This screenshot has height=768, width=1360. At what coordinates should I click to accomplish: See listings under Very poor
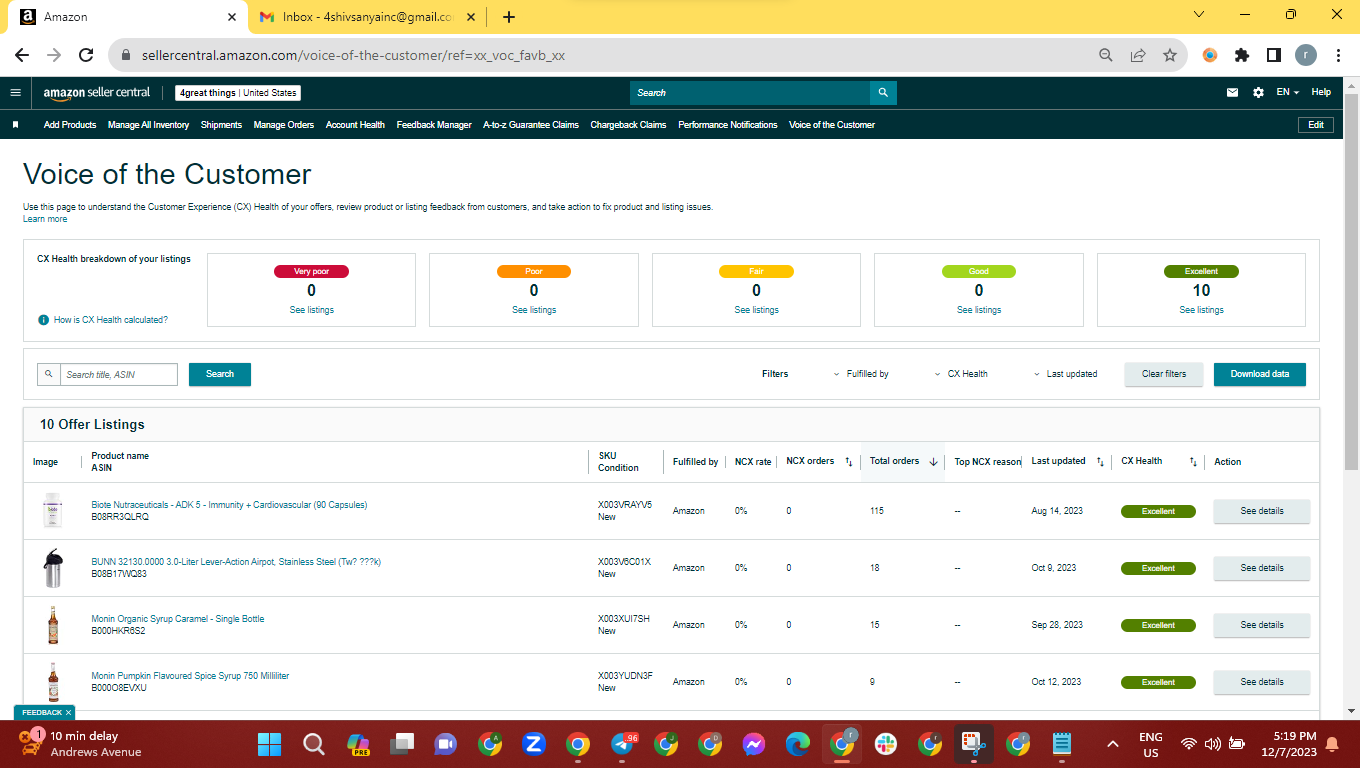[311, 310]
